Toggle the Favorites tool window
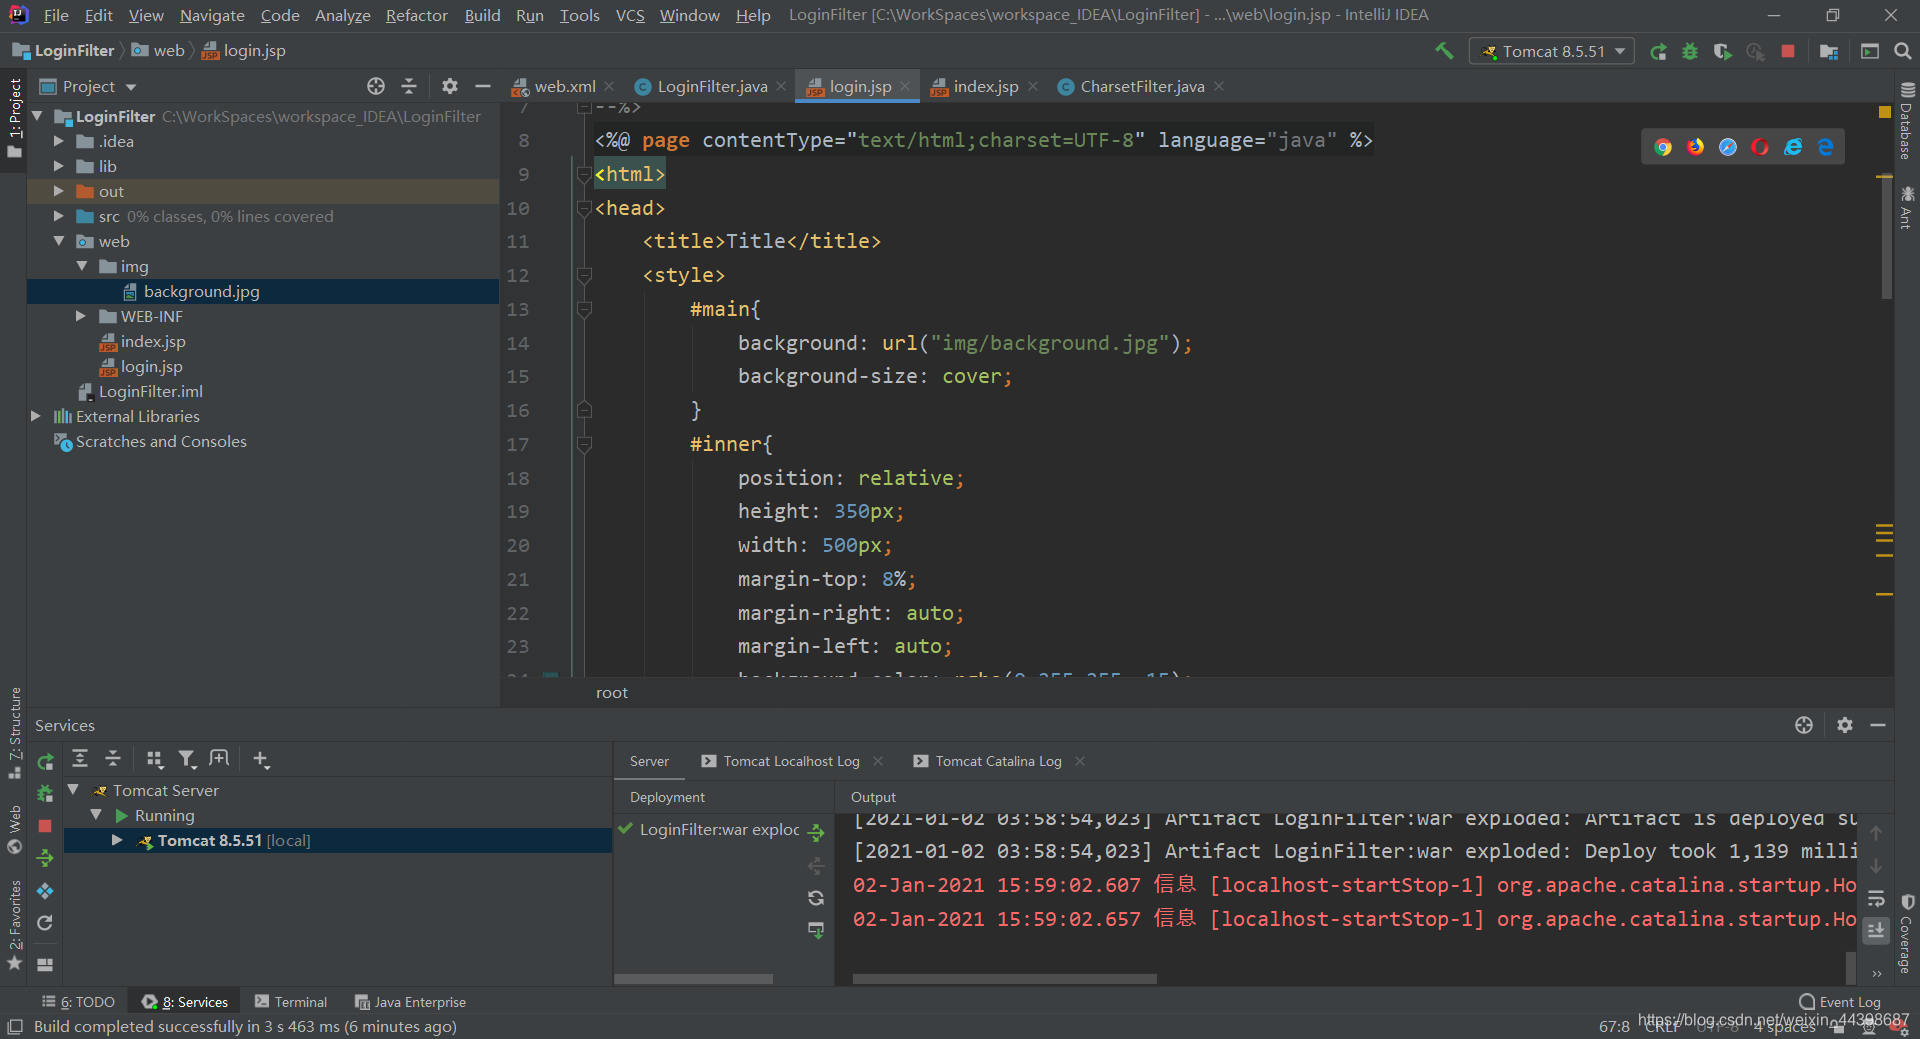This screenshot has height=1039, width=1920. coord(14,925)
